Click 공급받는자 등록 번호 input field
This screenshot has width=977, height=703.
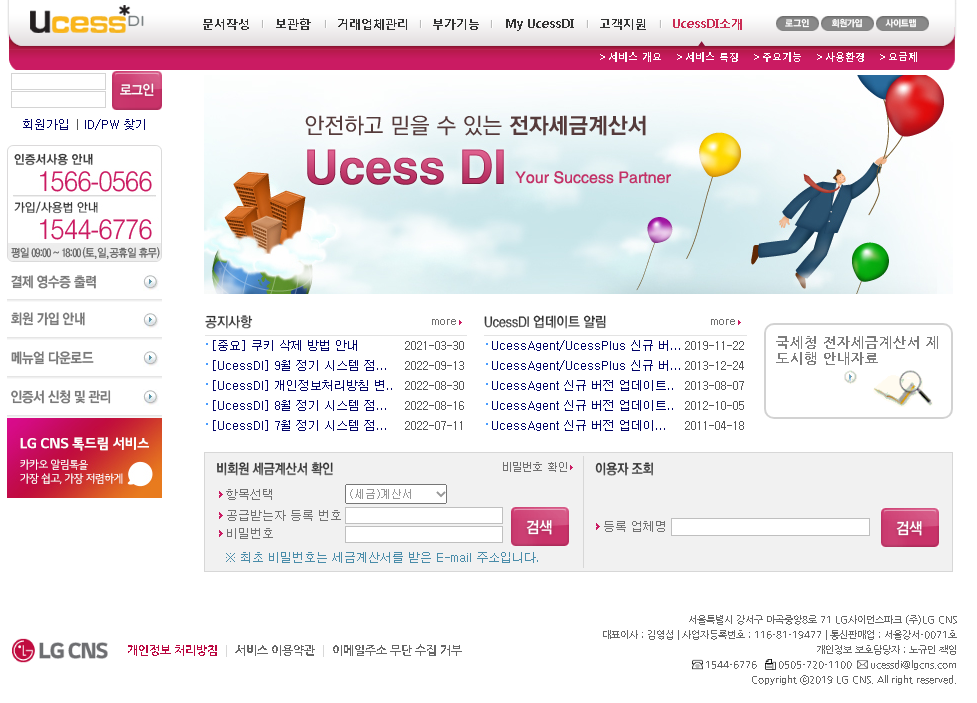point(424,515)
